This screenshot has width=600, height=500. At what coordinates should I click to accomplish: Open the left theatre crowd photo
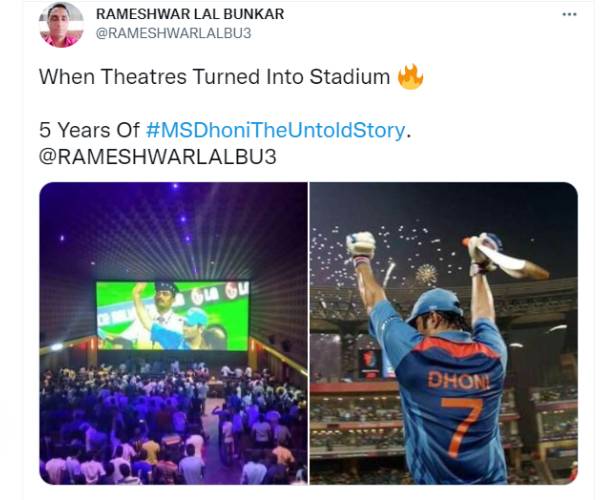click(x=173, y=333)
